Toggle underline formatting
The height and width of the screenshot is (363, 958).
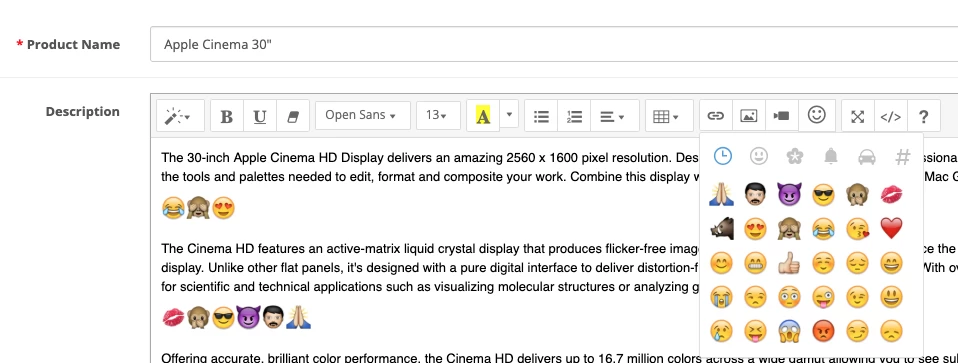click(260, 116)
